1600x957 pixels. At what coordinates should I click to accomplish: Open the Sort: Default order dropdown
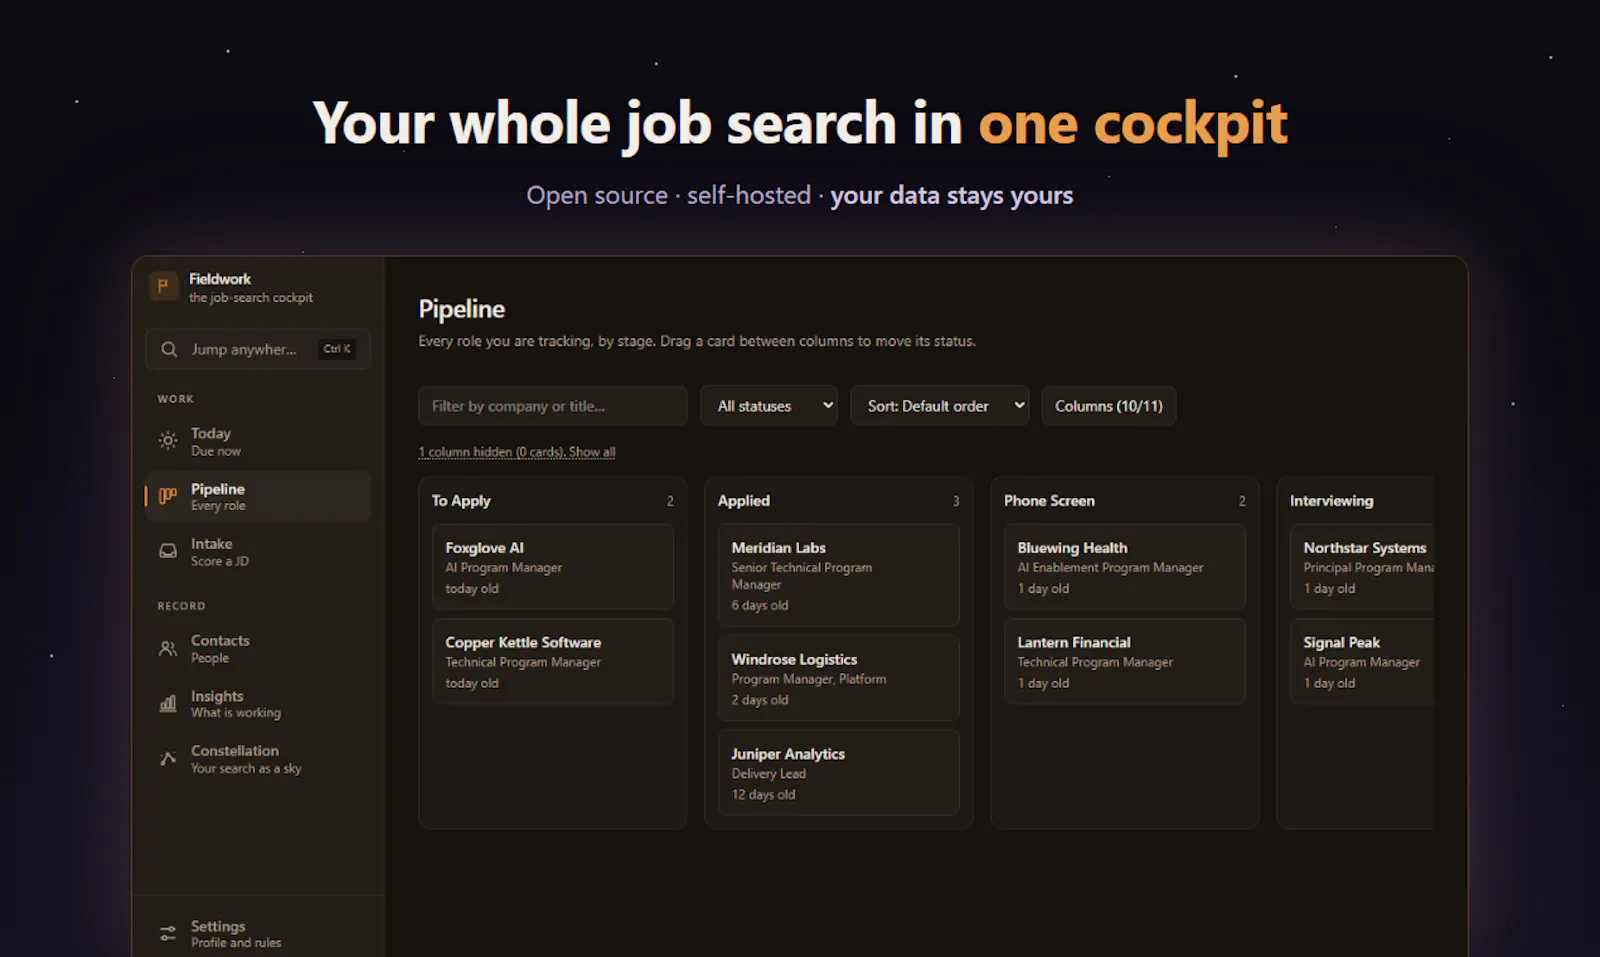[x=940, y=406]
